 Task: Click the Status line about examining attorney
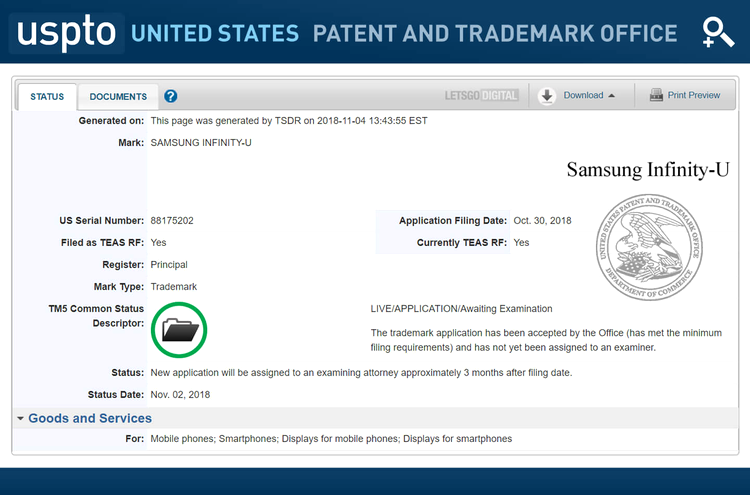click(x=361, y=373)
